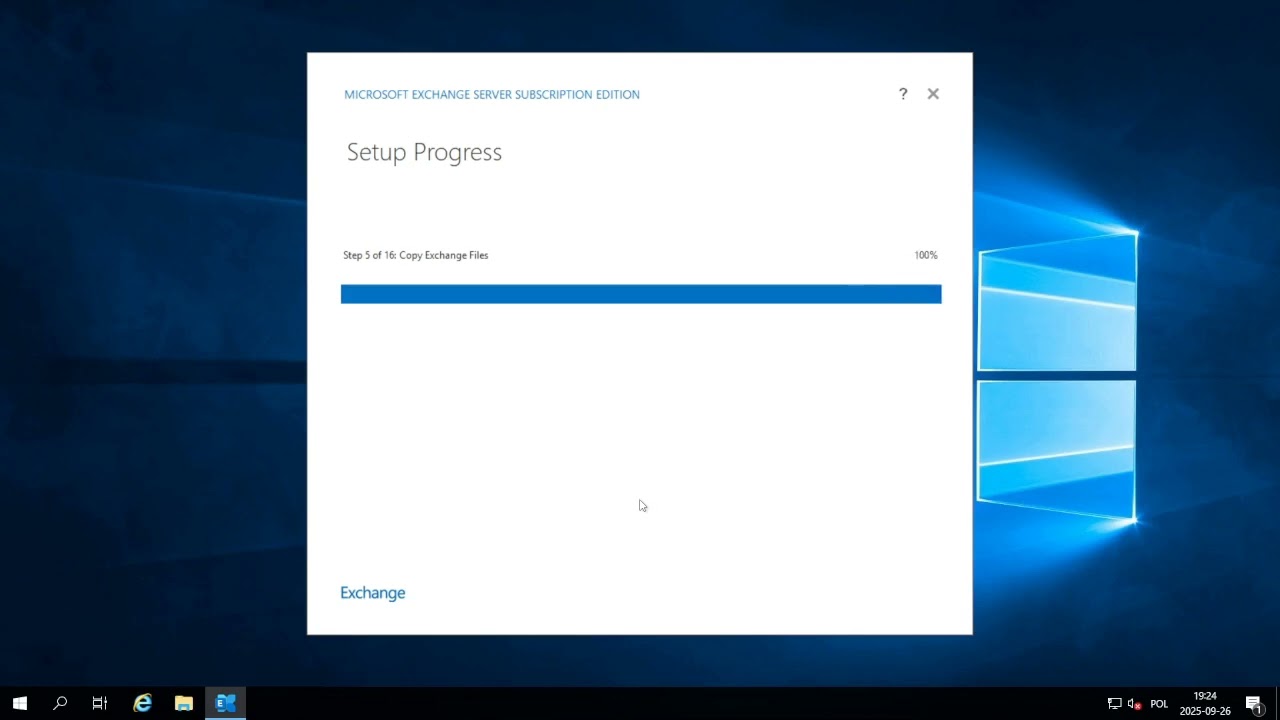Click the Setup Progress heading
The image size is (1280, 720).
pyautogui.click(x=424, y=152)
